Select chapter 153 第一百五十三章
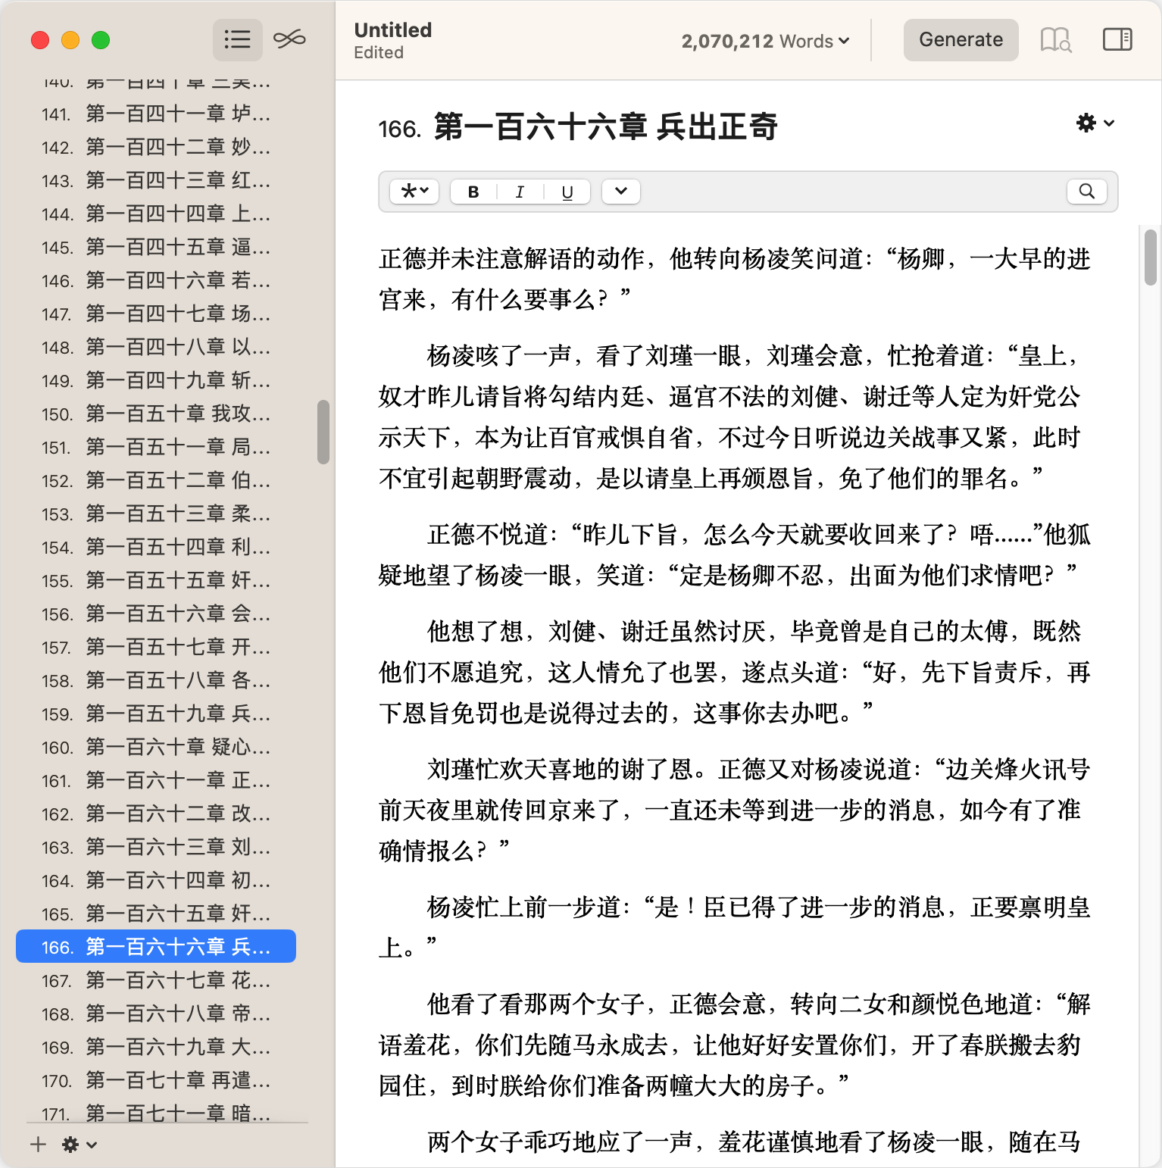Image resolution: width=1162 pixels, height=1168 pixels. 156,514
